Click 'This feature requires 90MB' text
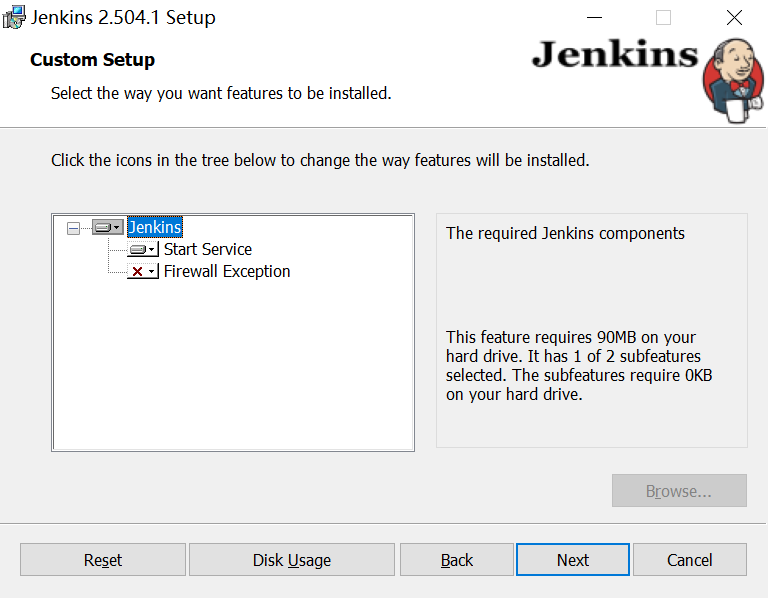This screenshot has width=768, height=598. coord(579,365)
